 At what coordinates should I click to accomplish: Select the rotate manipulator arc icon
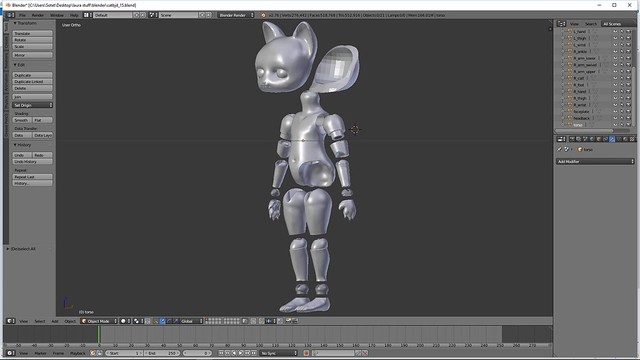pos(169,321)
